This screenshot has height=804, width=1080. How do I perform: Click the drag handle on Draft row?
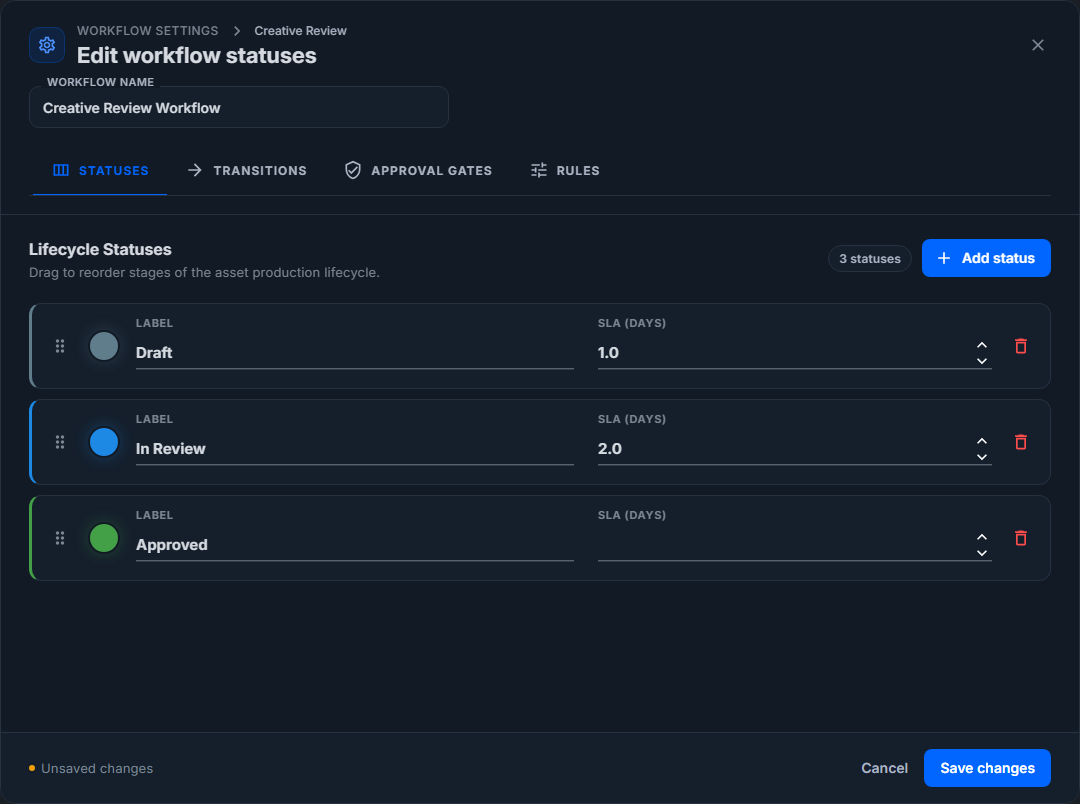coord(60,346)
